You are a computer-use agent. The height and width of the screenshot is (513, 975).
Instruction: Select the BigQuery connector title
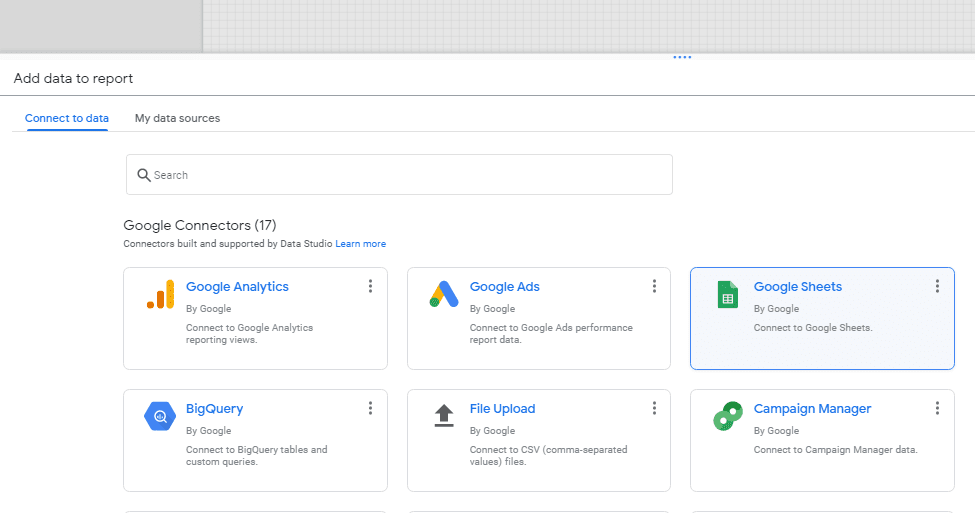[215, 409]
